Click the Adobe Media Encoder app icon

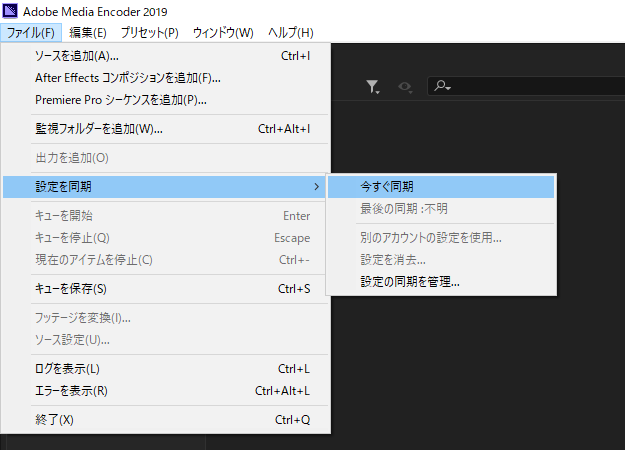pyautogui.click(x=10, y=11)
